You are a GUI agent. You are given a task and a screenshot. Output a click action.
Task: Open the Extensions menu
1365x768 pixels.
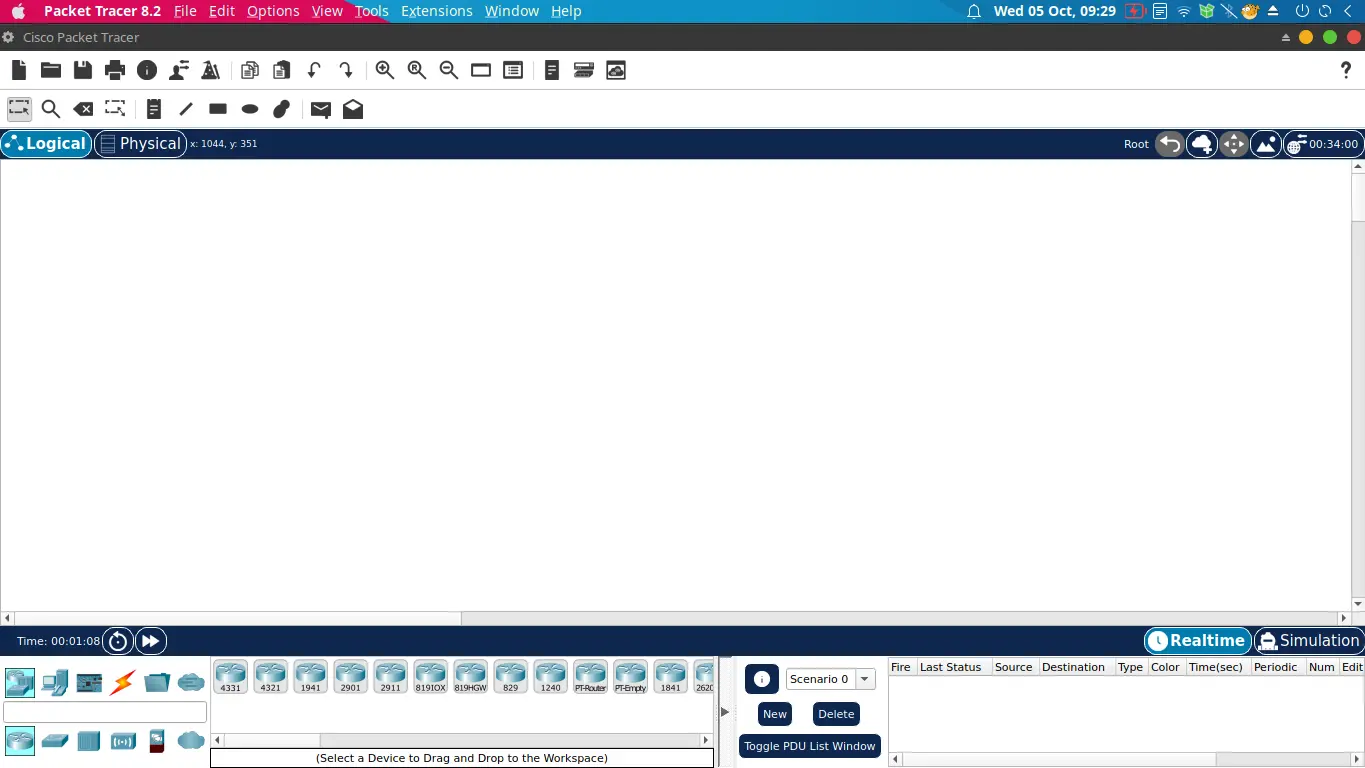[x=437, y=11]
